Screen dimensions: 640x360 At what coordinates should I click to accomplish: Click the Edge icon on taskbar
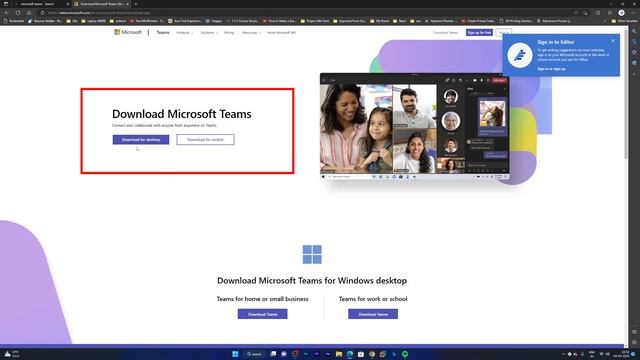pos(350,354)
